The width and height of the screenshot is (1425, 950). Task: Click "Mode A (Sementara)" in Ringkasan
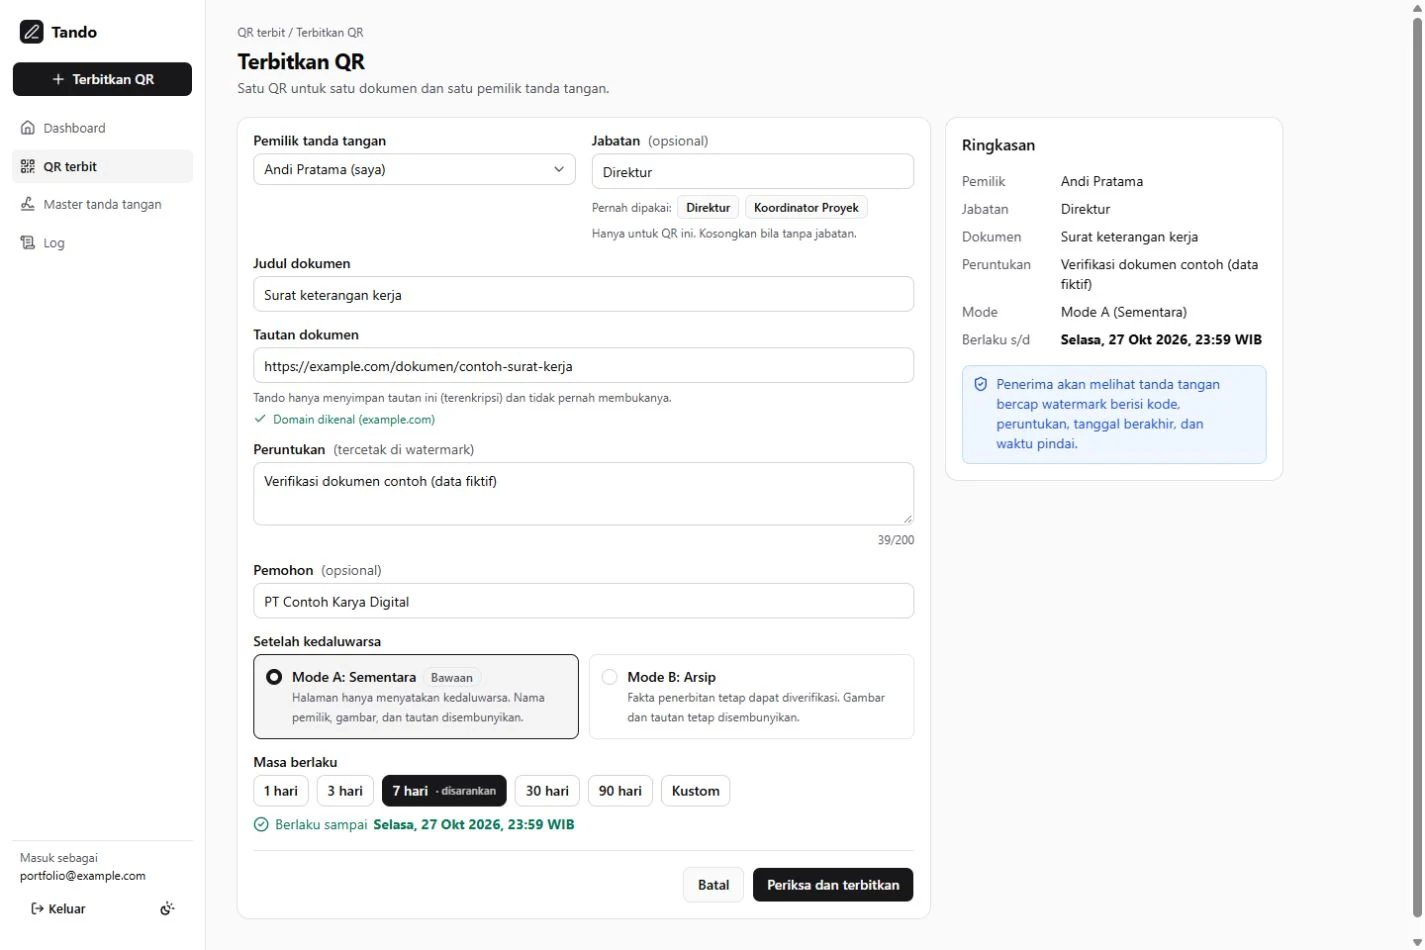(1124, 312)
